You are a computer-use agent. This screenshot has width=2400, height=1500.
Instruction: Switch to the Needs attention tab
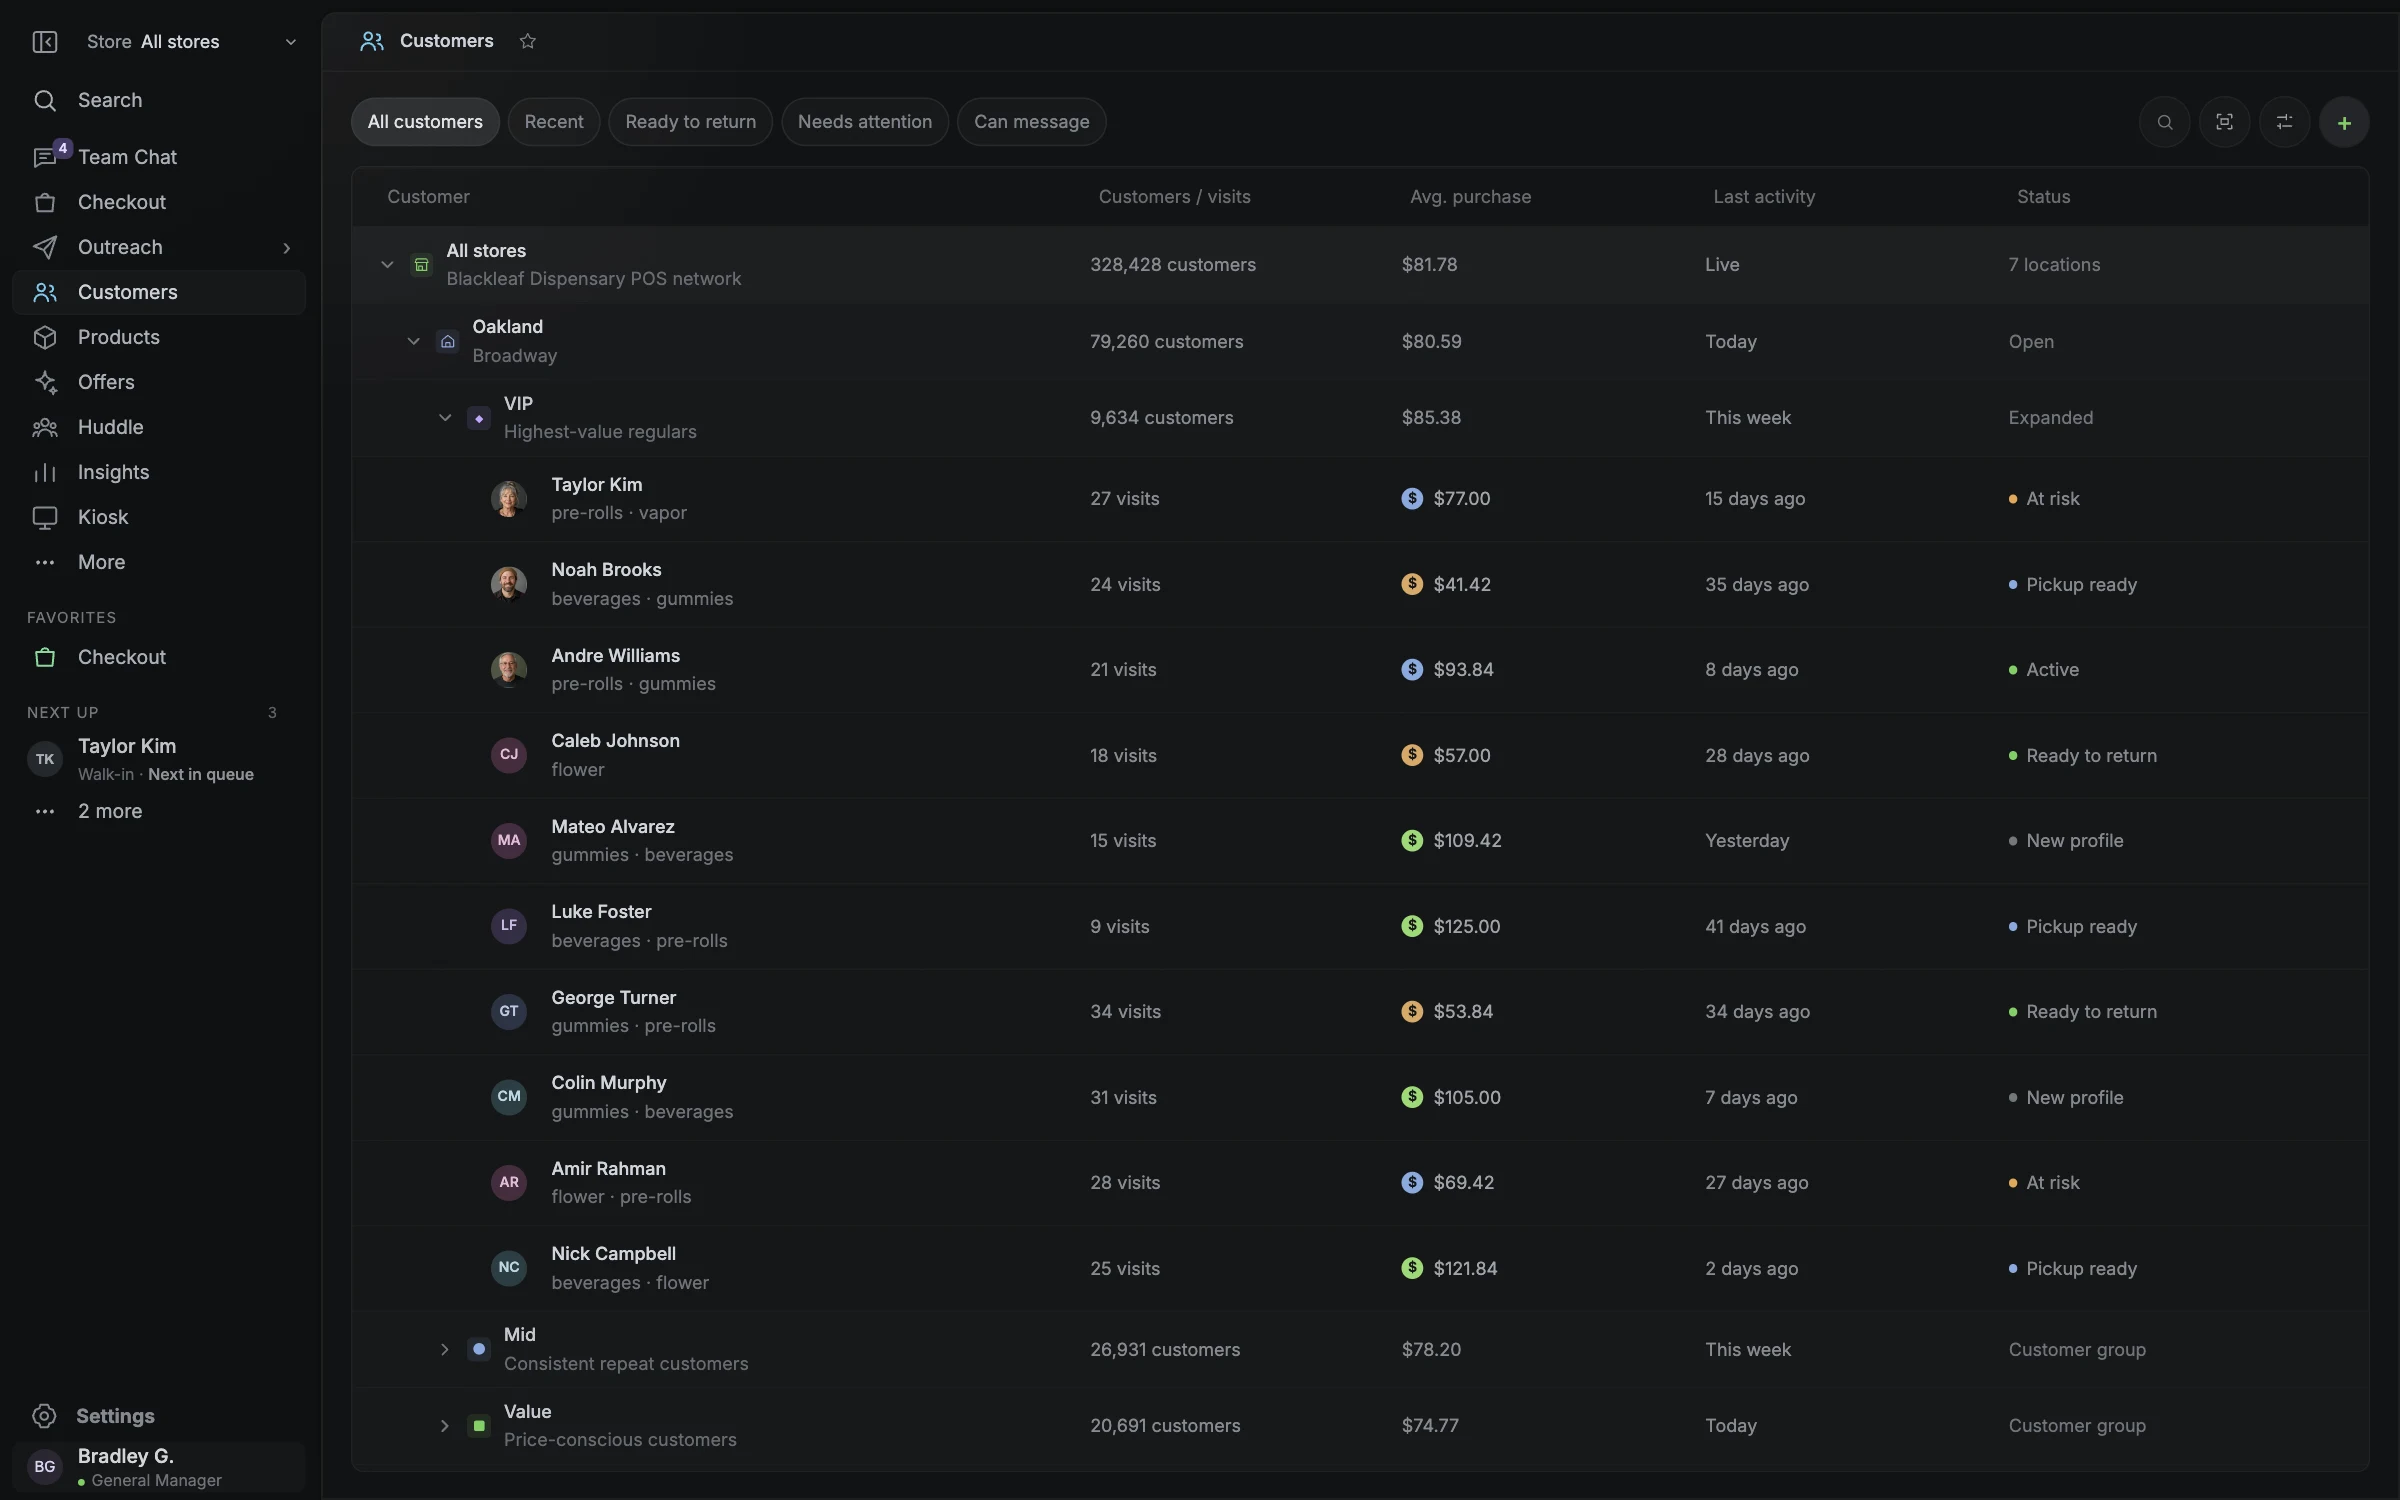pos(865,122)
